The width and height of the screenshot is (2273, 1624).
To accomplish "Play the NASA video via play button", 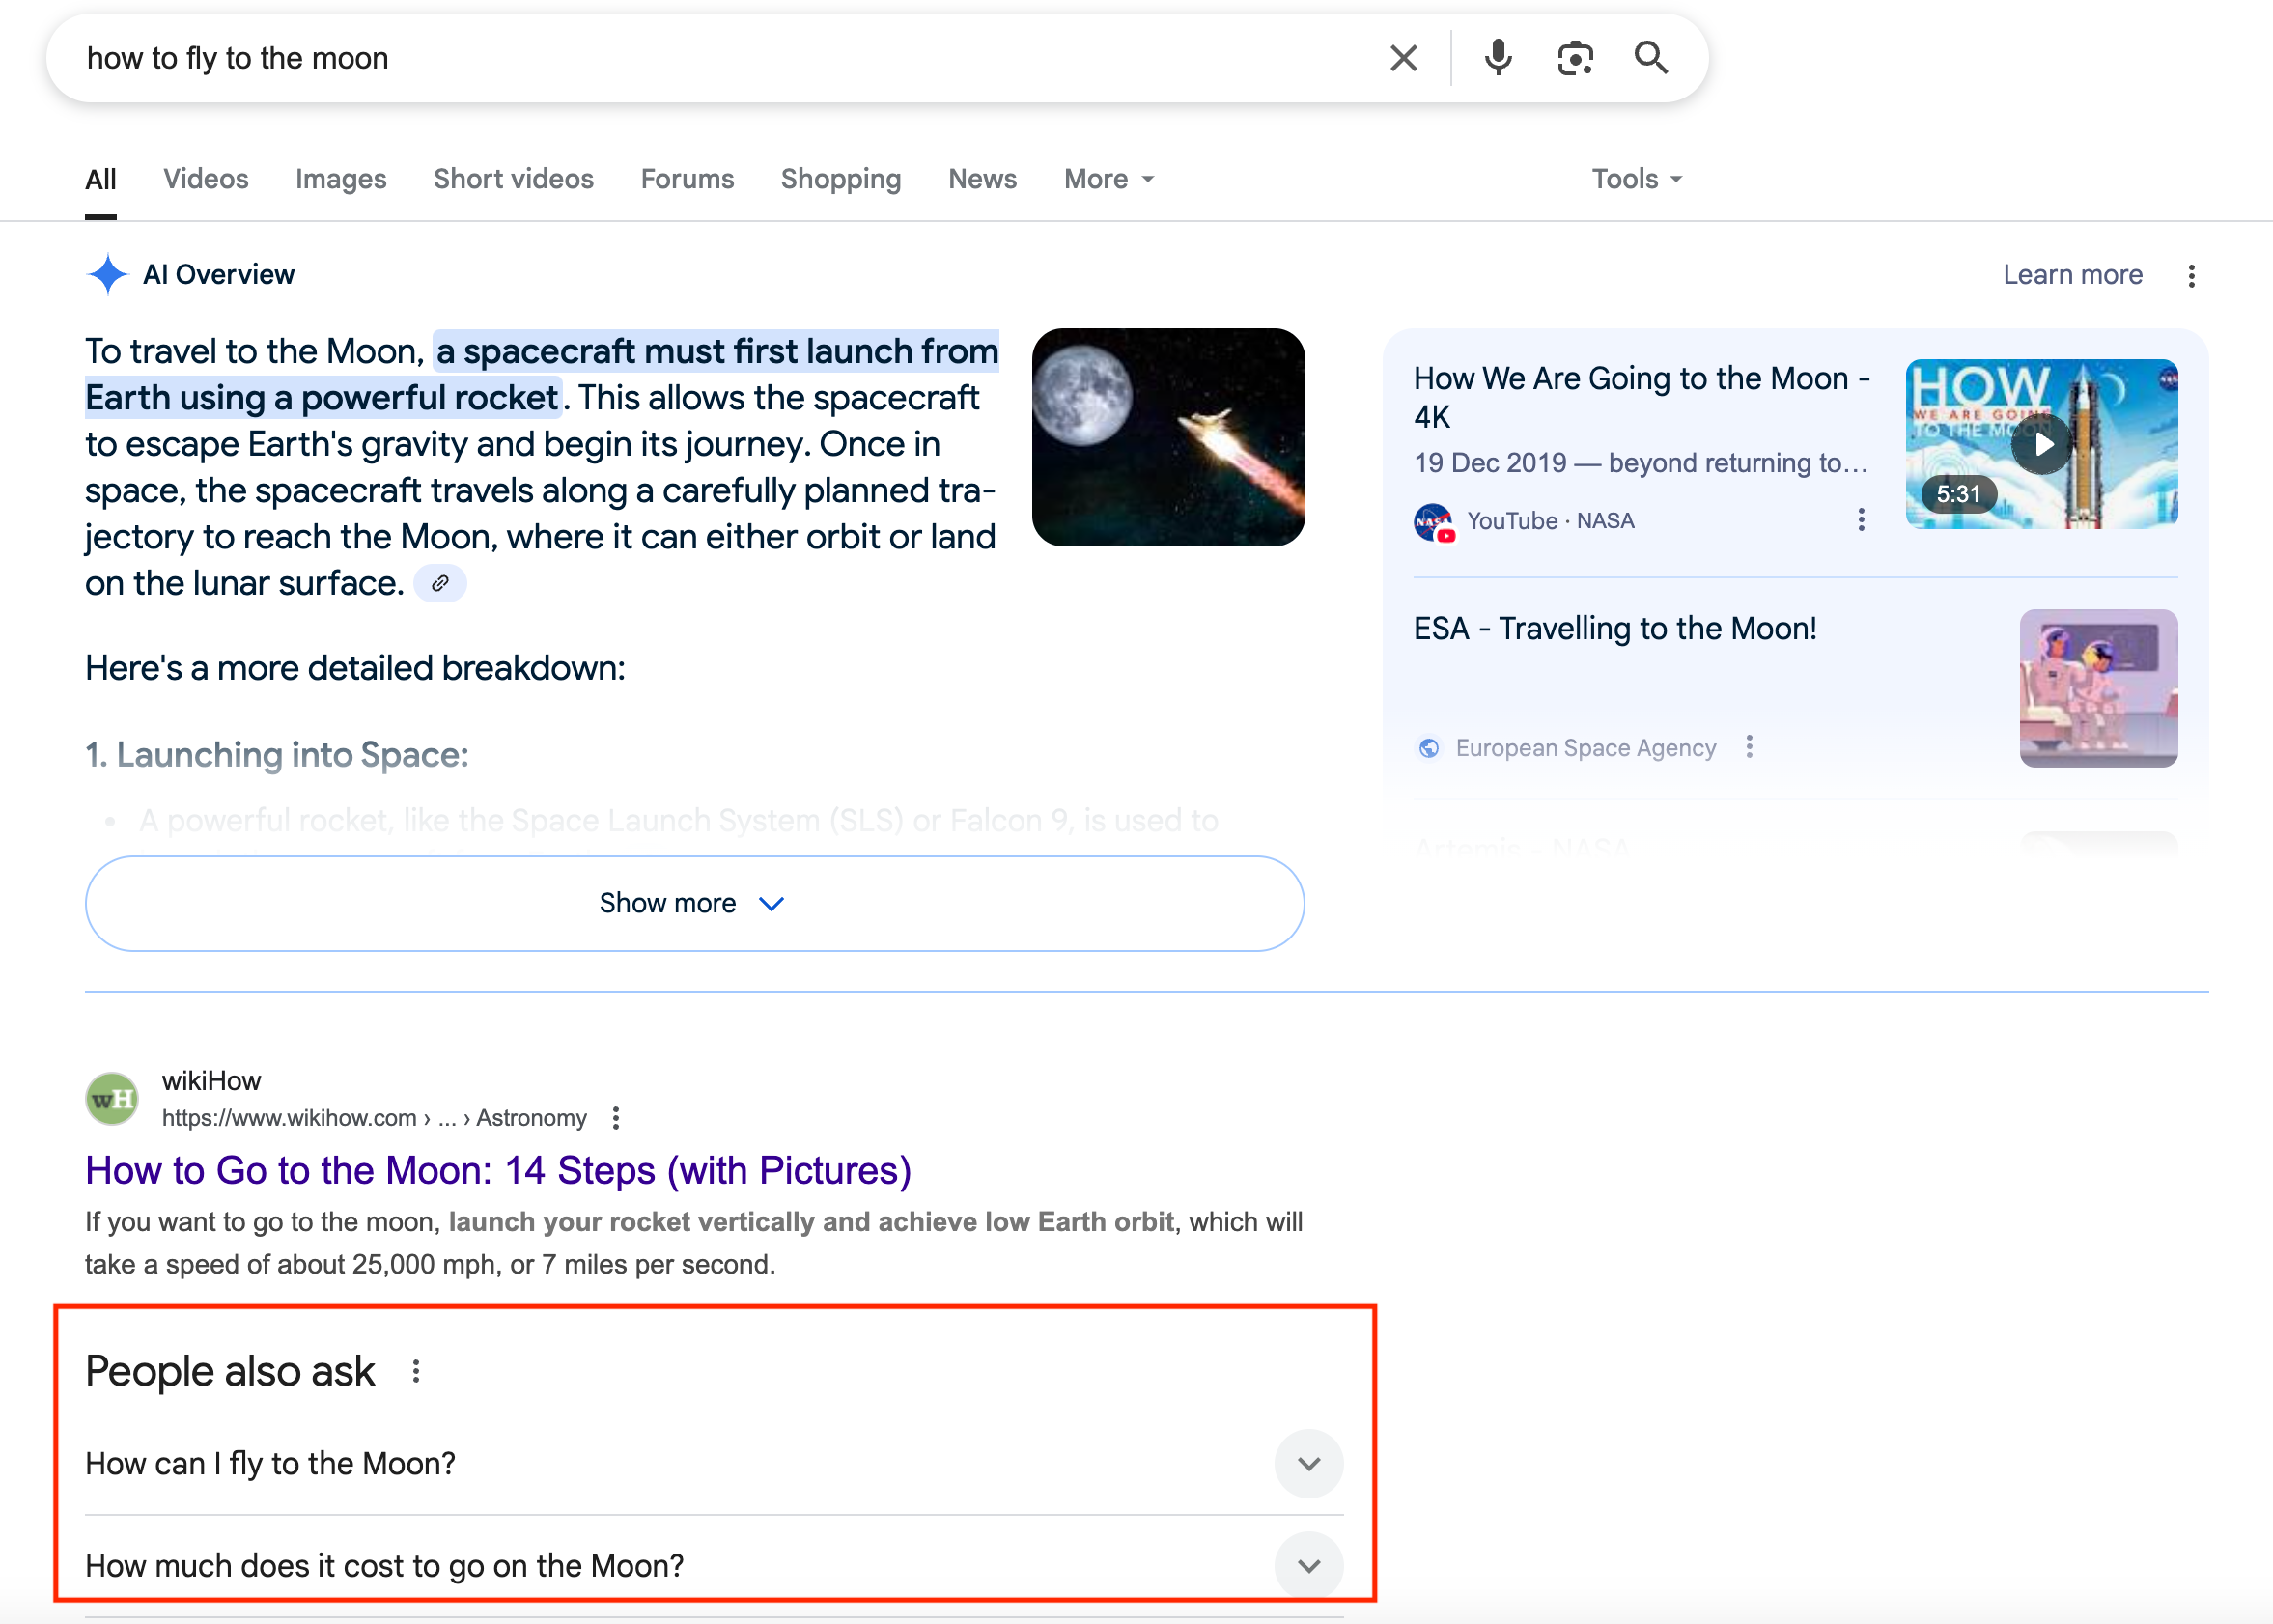I will (x=2041, y=444).
